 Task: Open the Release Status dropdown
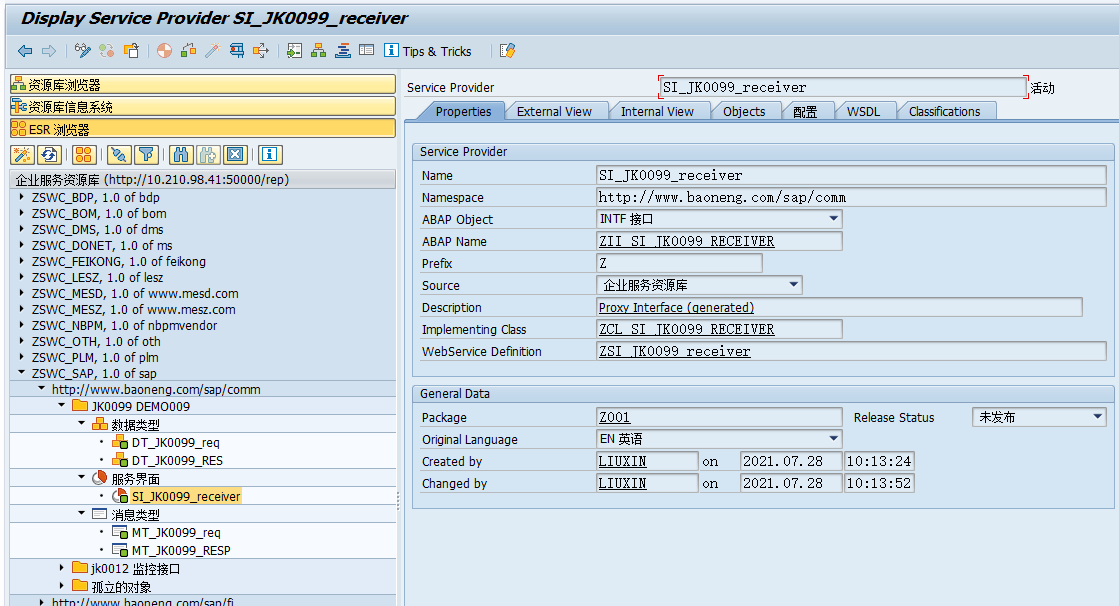tap(1095, 417)
